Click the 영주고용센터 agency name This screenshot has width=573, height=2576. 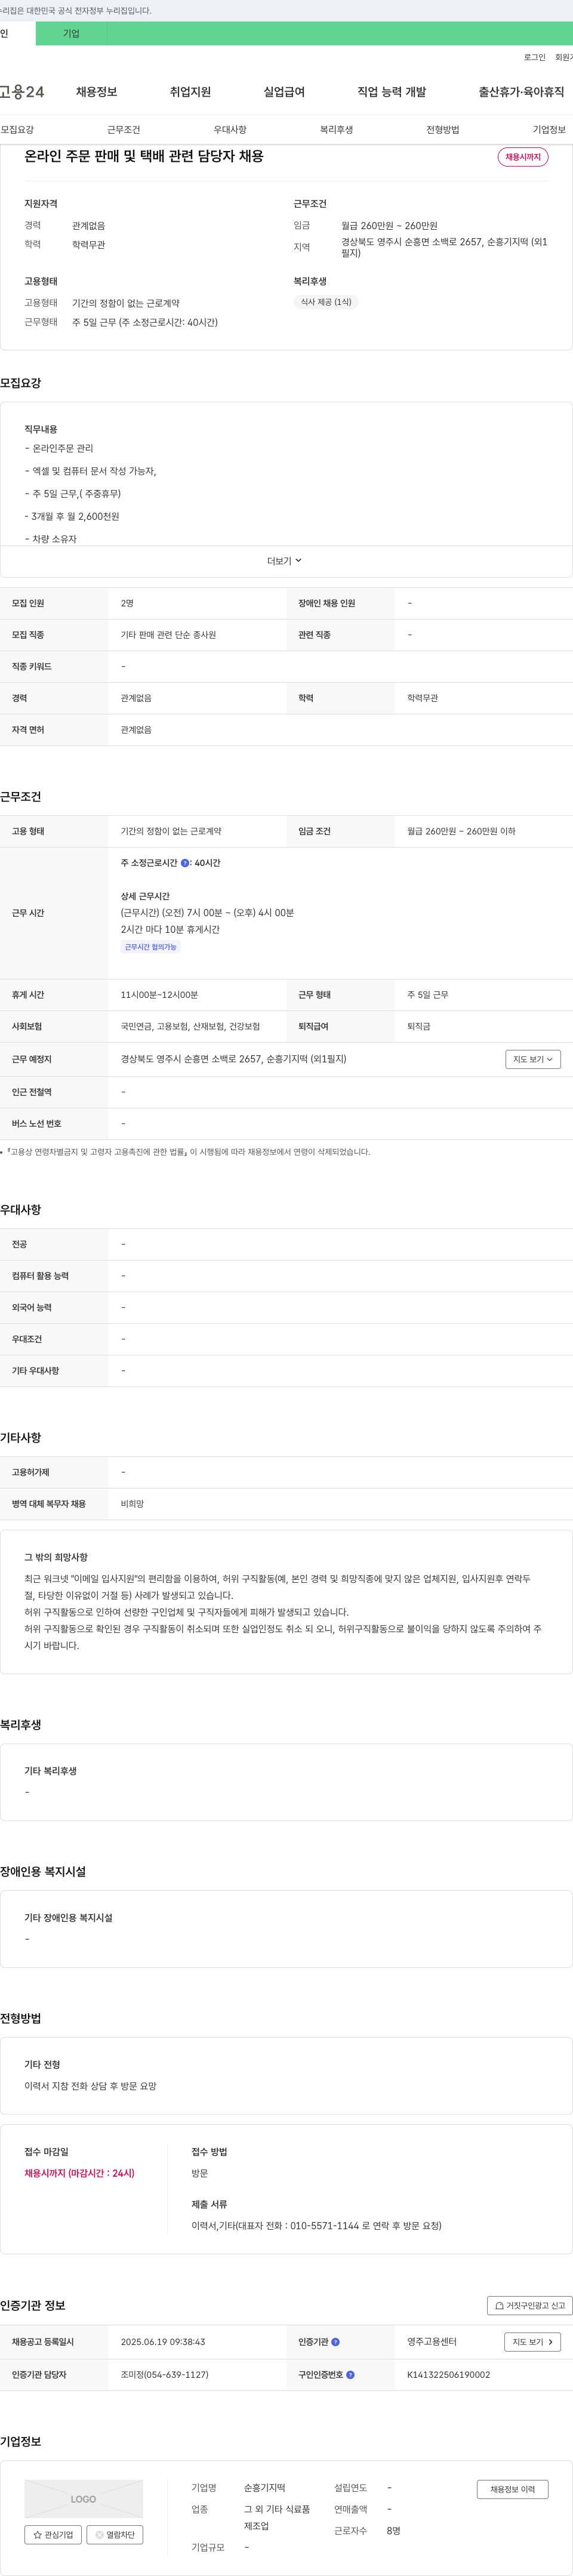pyautogui.click(x=431, y=2342)
